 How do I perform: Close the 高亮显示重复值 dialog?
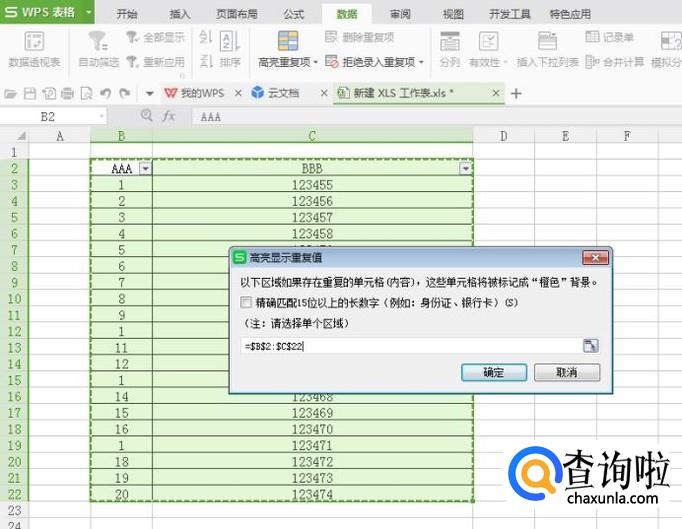(x=595, y=258)
